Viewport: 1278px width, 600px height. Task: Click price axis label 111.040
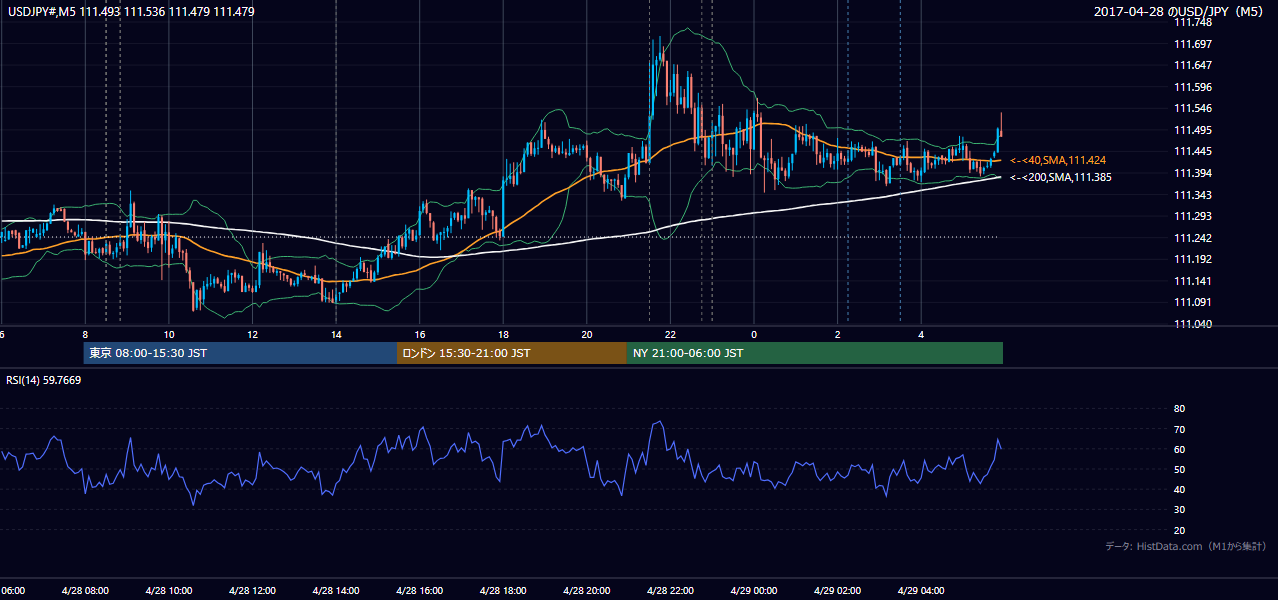pyautogui.click(x=1194, y=324)
